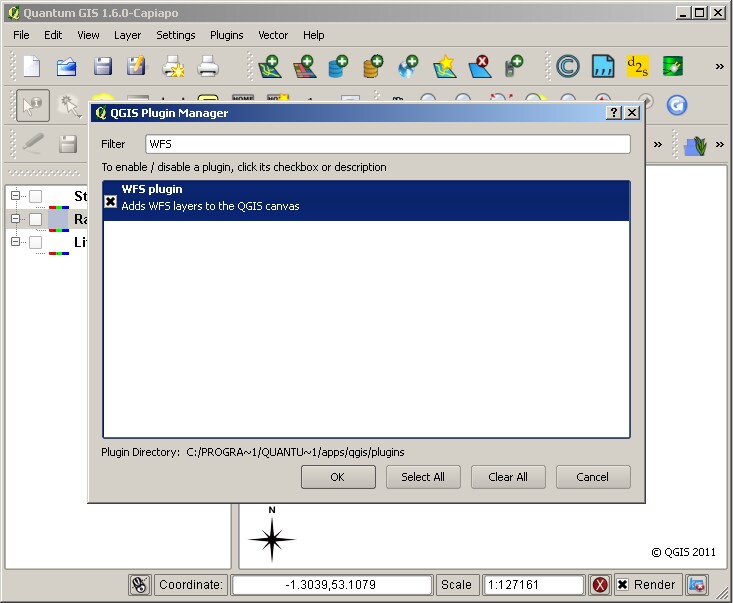Click the green plugin installer icon
Screen dimensions: 733x603
coord(673,66)
